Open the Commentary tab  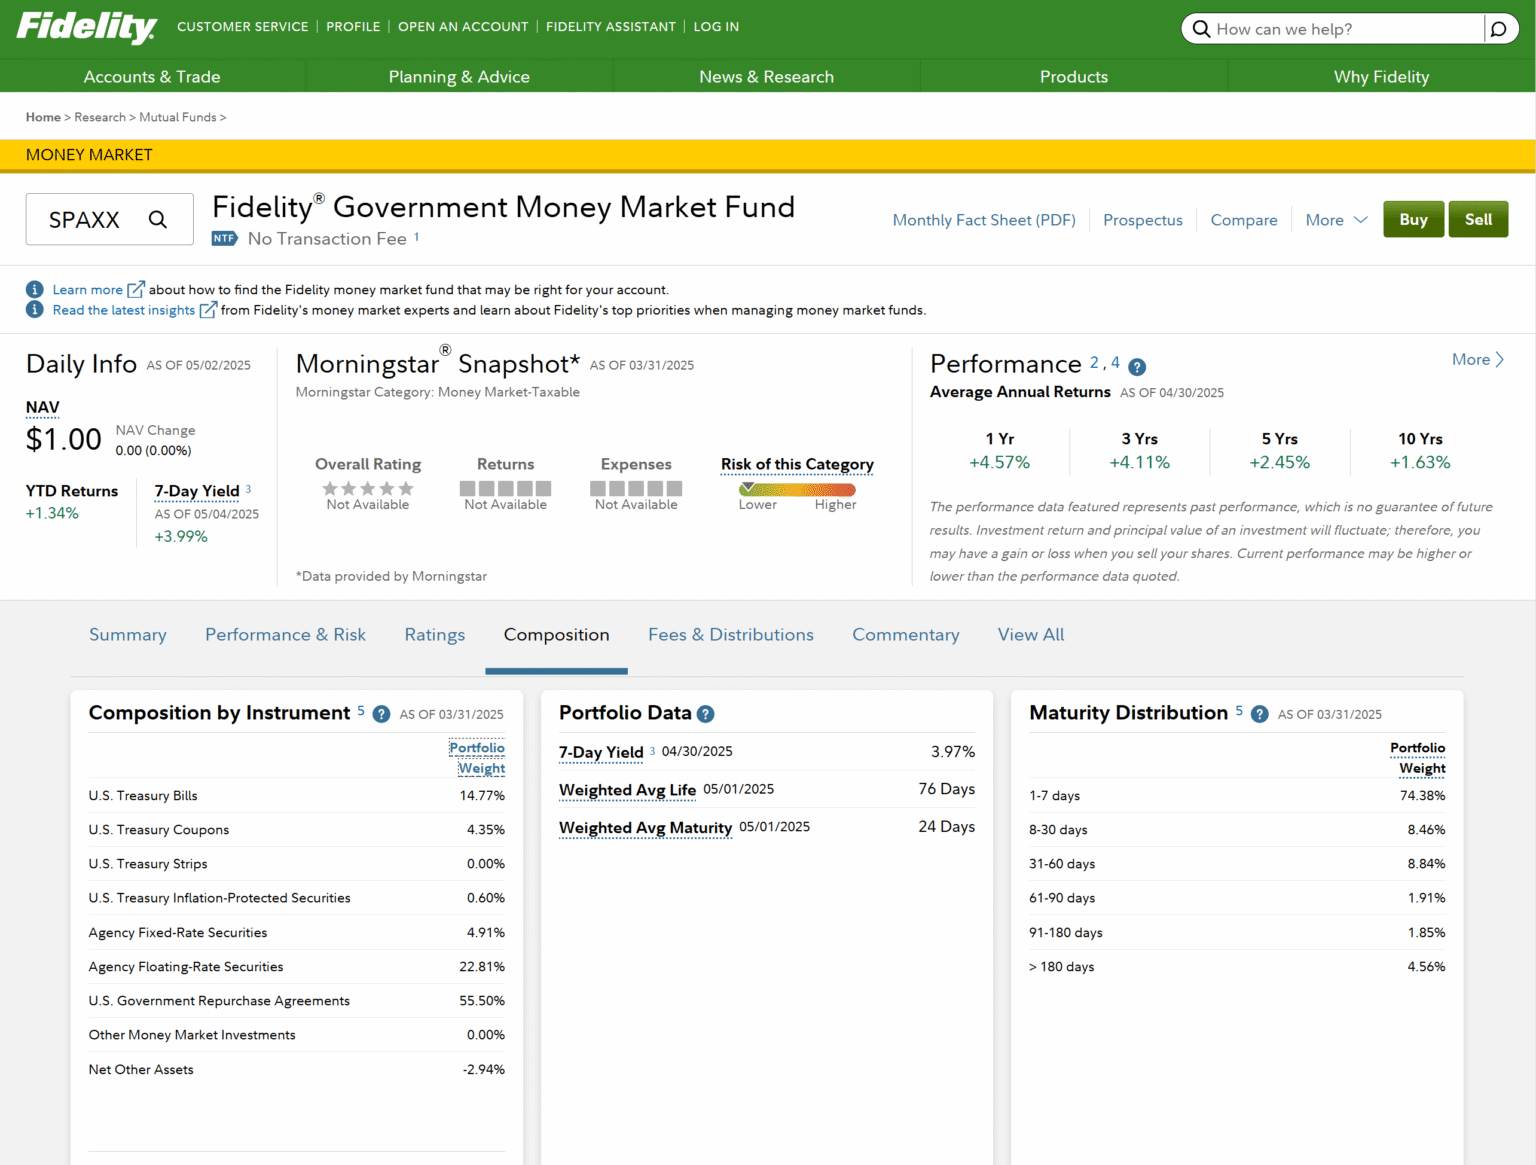pos(905,634)
